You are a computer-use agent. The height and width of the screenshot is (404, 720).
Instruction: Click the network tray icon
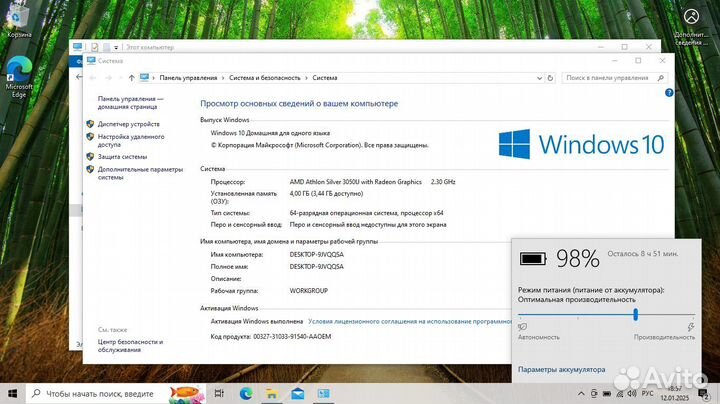[x=619, y=393]
